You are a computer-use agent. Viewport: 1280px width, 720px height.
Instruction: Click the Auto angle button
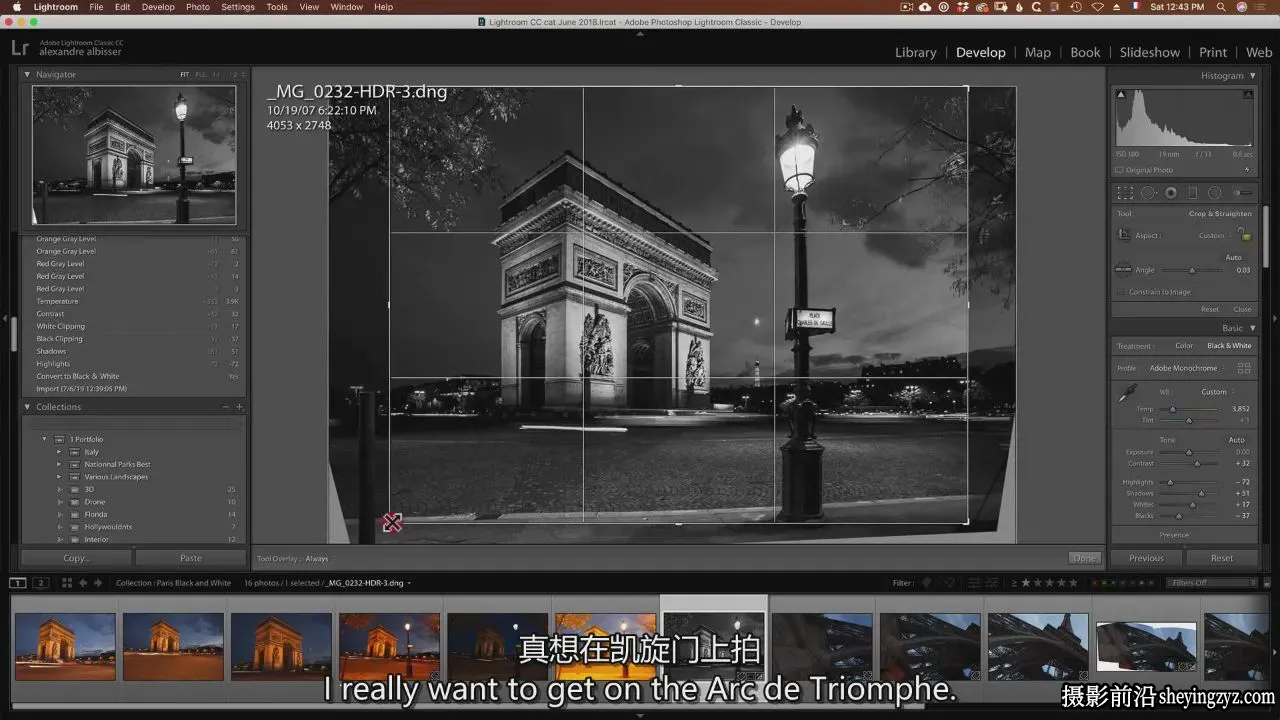(1233, 258)
